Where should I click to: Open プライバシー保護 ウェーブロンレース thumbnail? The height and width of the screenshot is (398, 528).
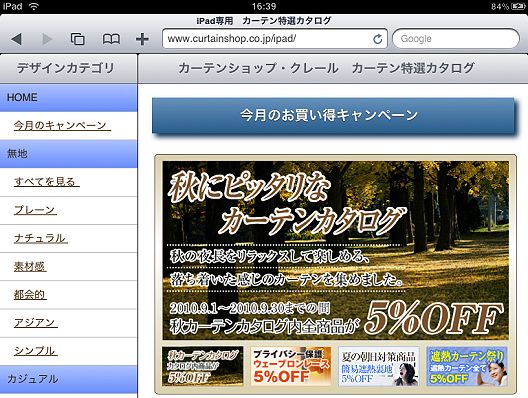(x=291, y=366)
